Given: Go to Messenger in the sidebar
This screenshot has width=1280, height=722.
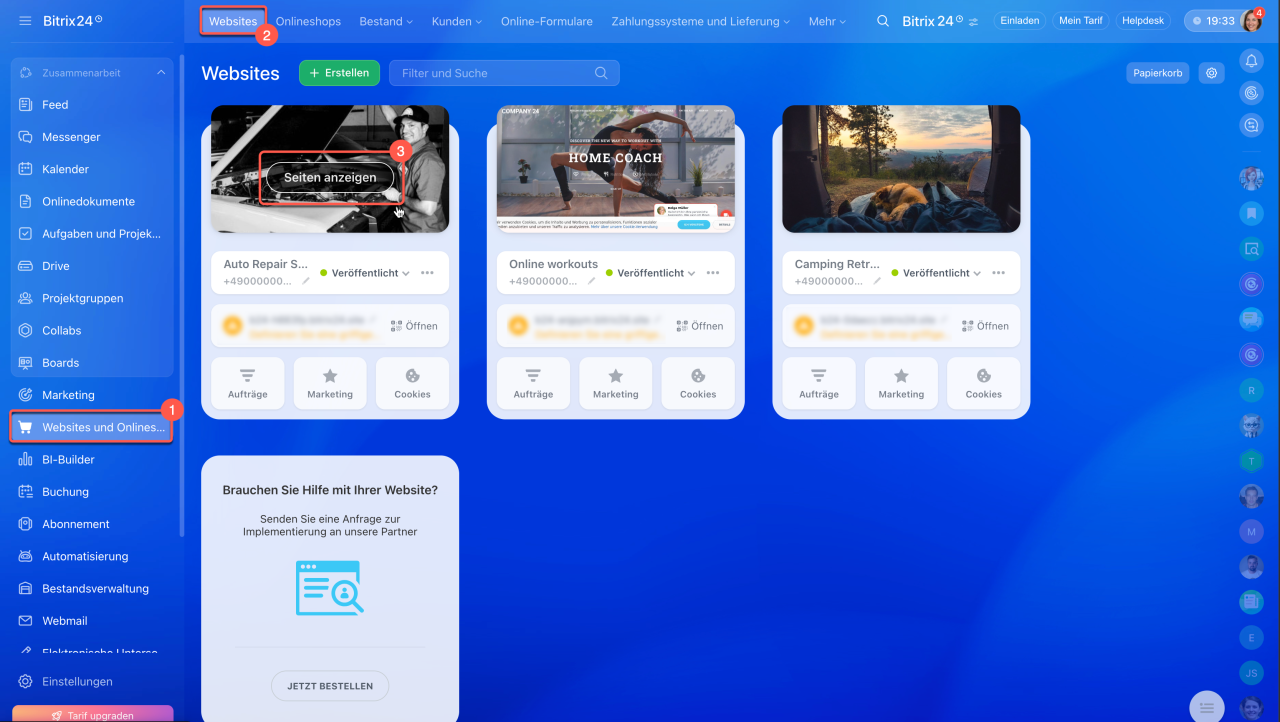Looking at the screenshot, I should [x=71, y=137].
